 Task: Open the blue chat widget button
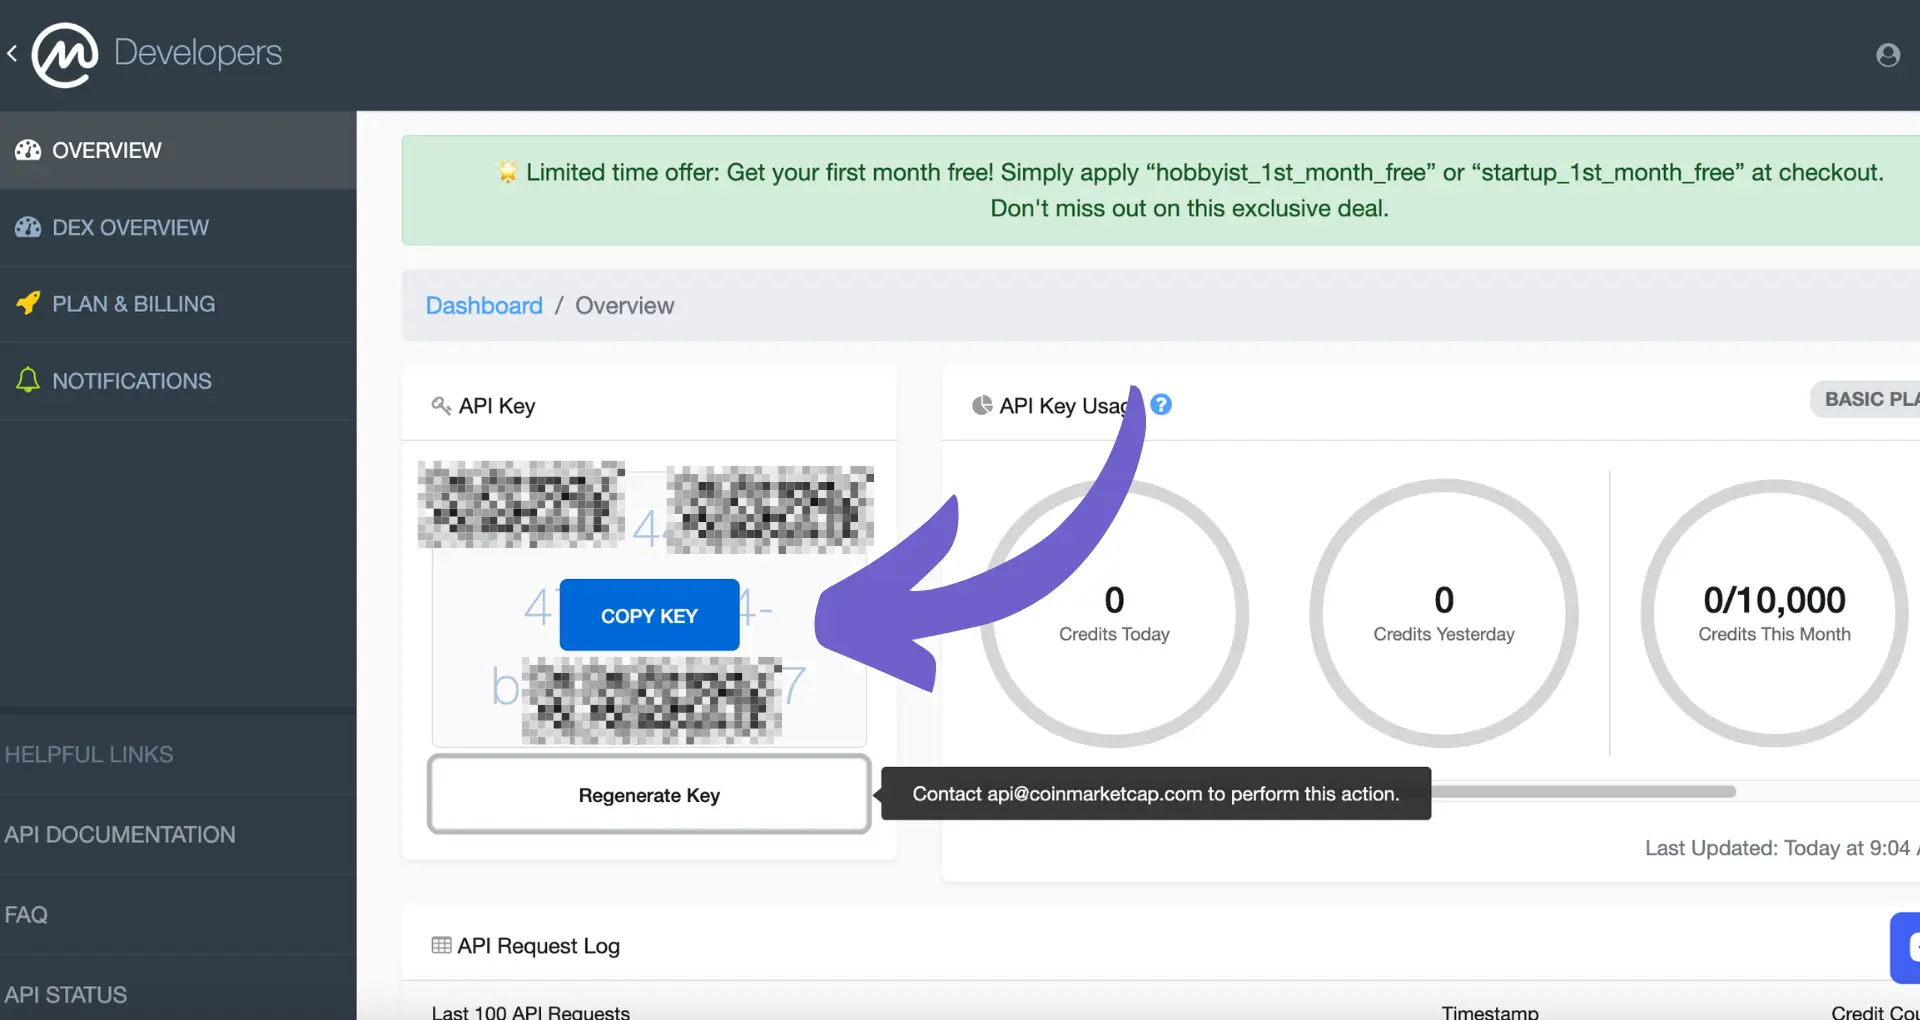[1906, 948]
